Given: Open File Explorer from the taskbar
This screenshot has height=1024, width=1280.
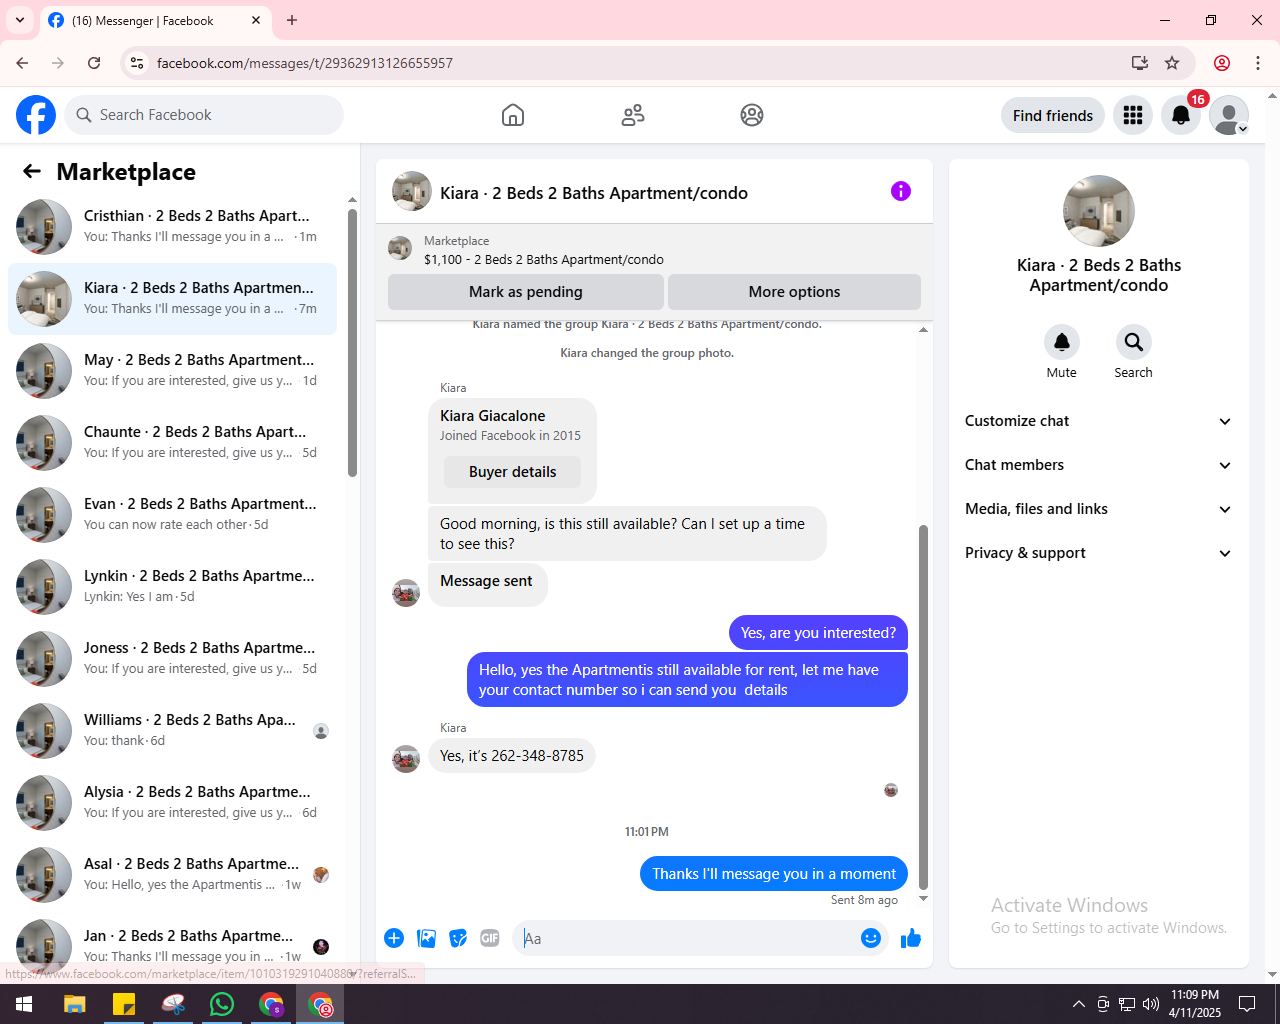Looking at the screenshot, I should [x=75, y=1004].
